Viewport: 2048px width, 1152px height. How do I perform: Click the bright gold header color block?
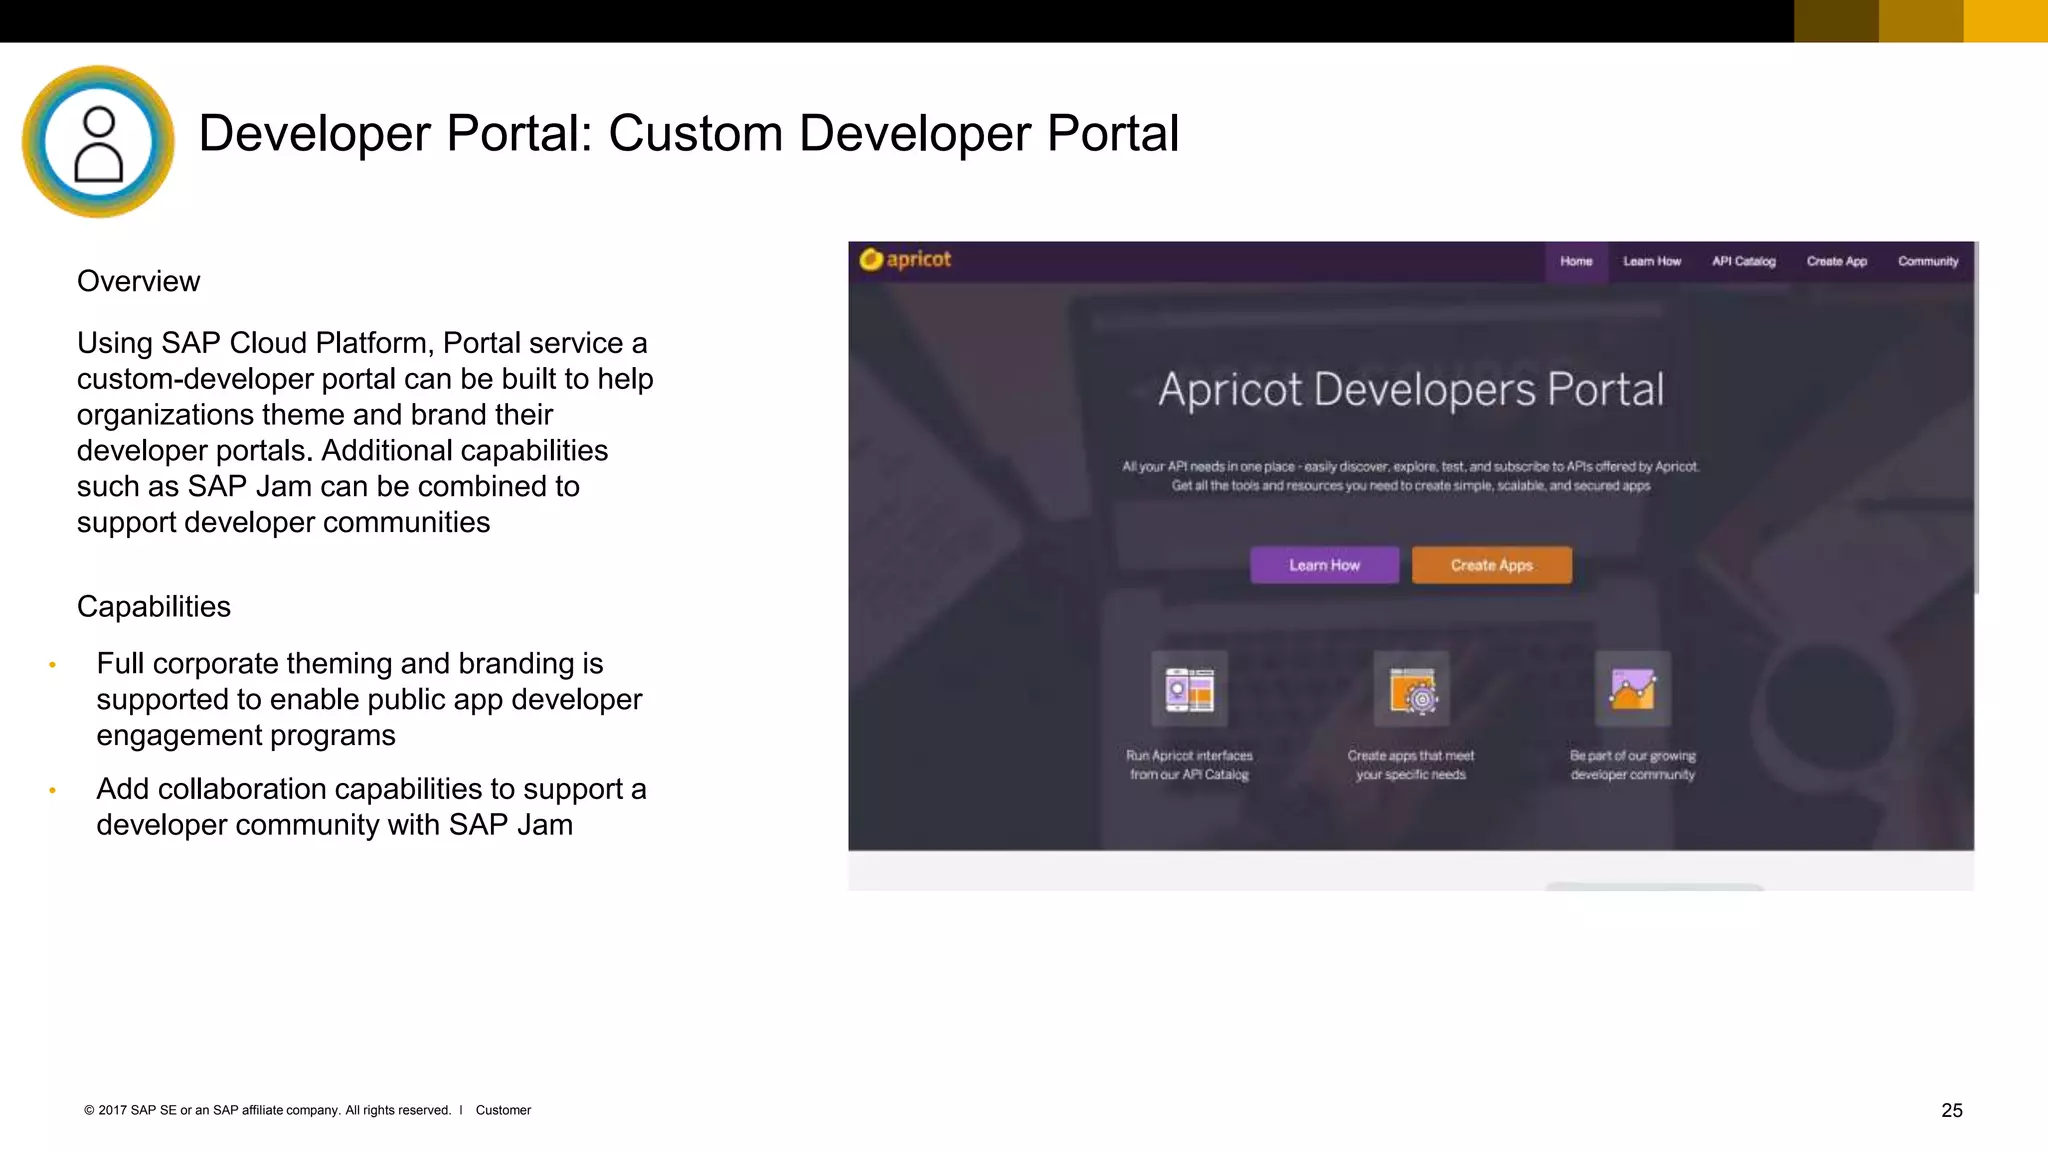2006,21
